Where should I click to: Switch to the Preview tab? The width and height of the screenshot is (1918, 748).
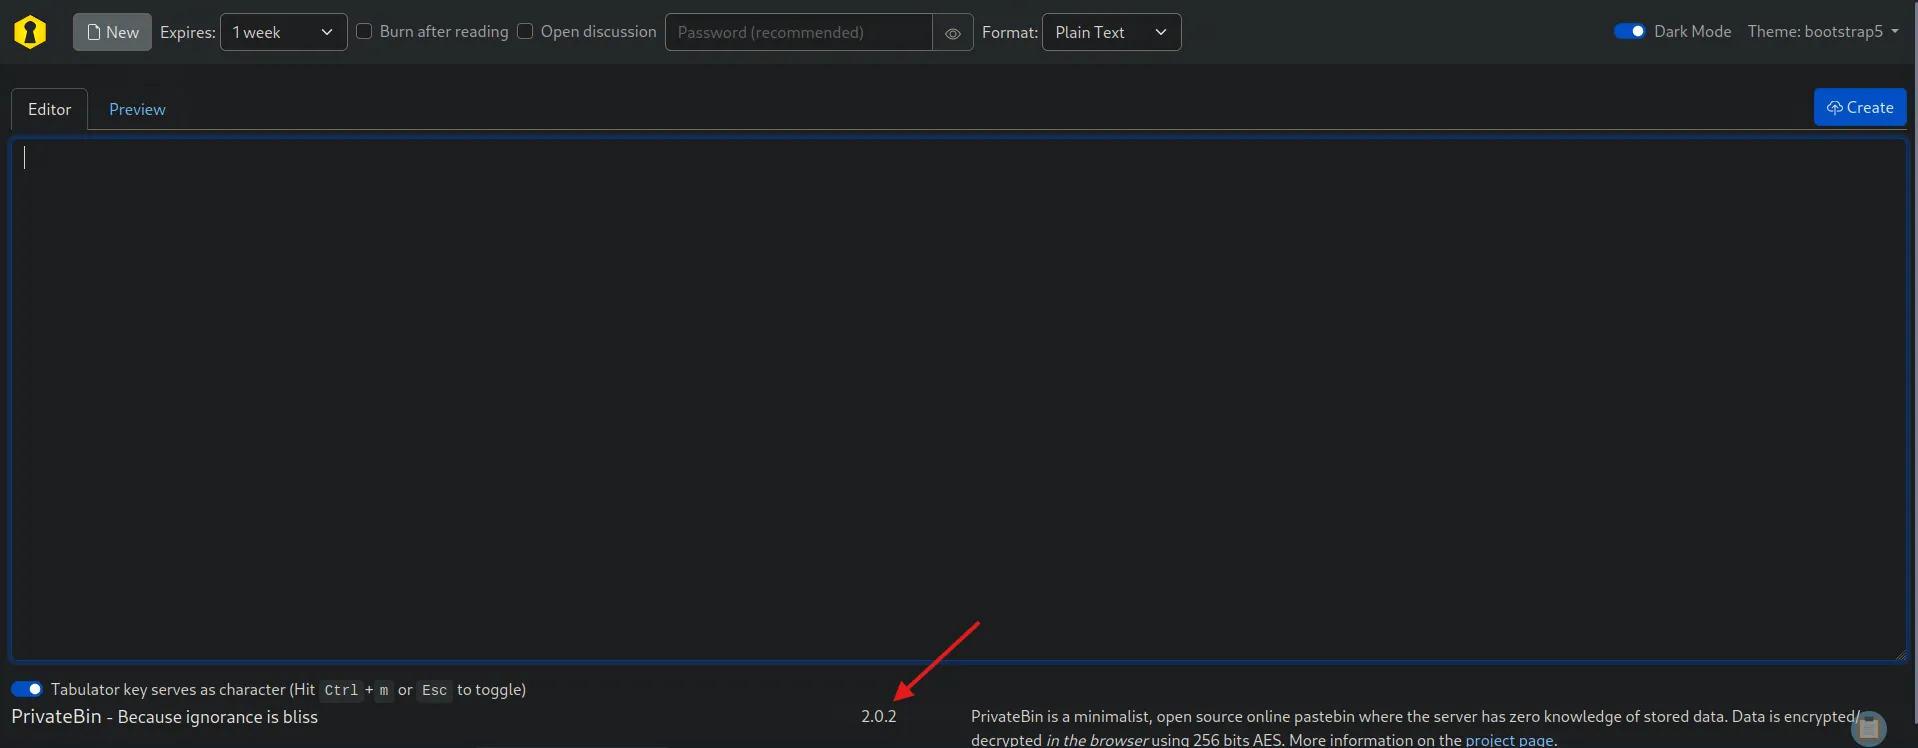tap(137, 109)
